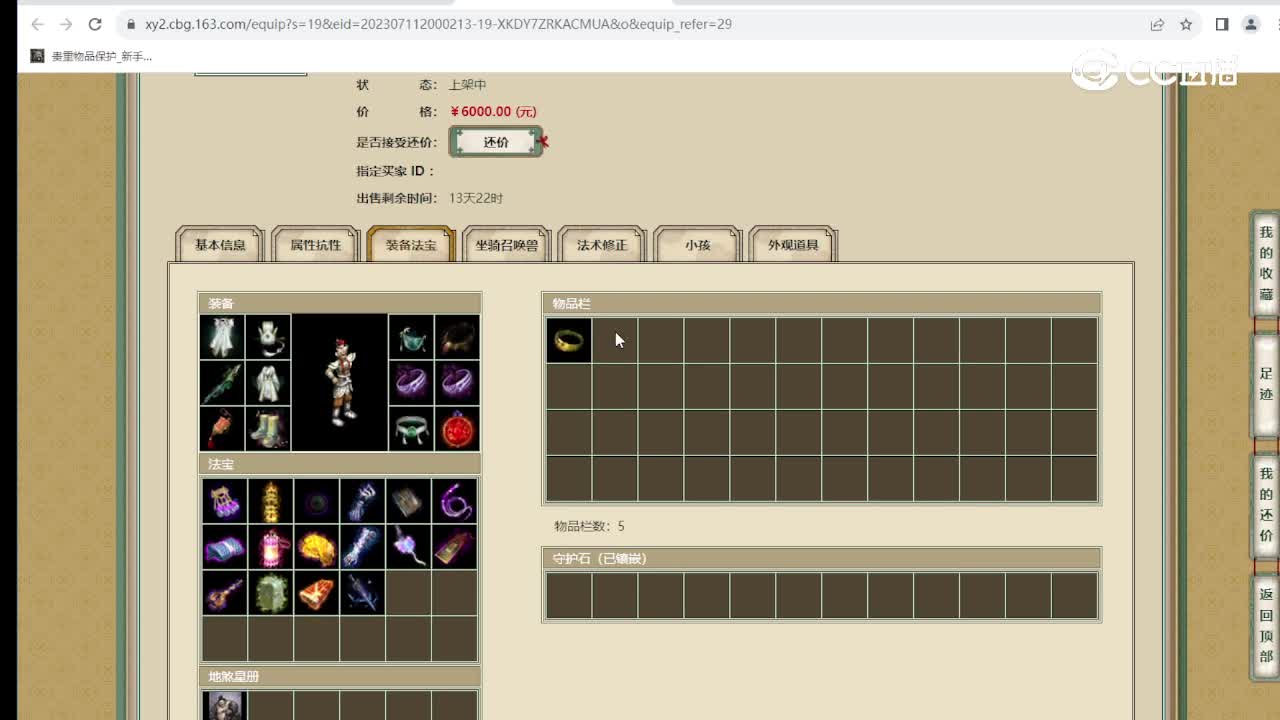
Task: Switch to the 法术修正 tab
Action: click(602, 245)
